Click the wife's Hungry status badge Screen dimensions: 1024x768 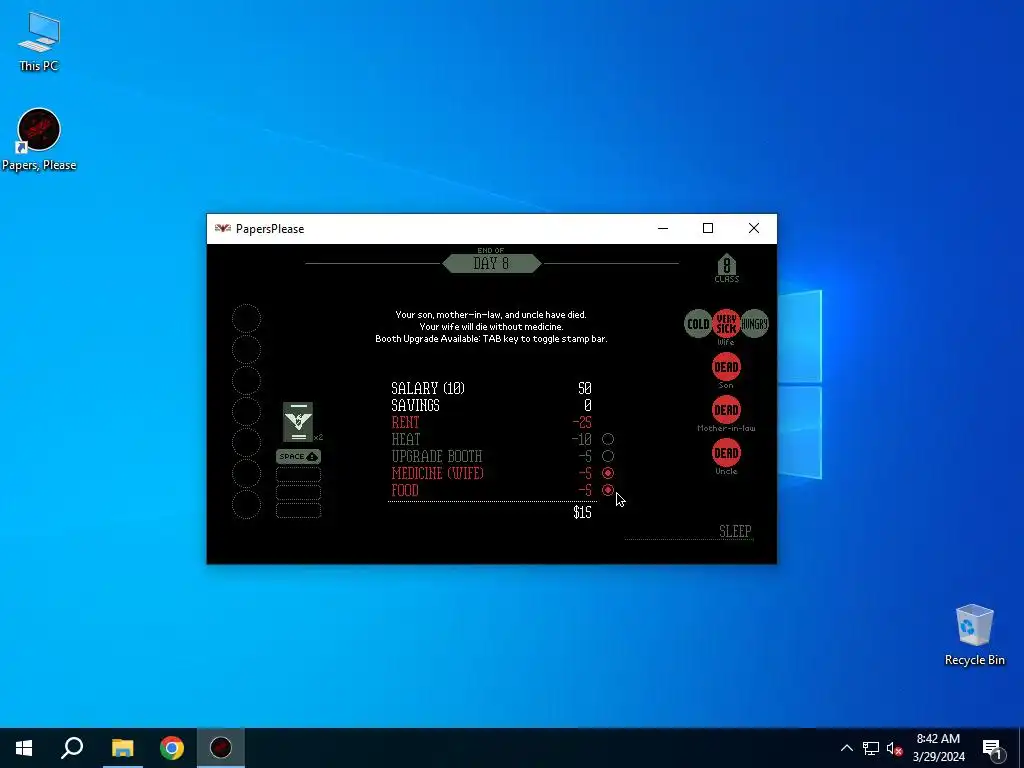coord(754,324)
